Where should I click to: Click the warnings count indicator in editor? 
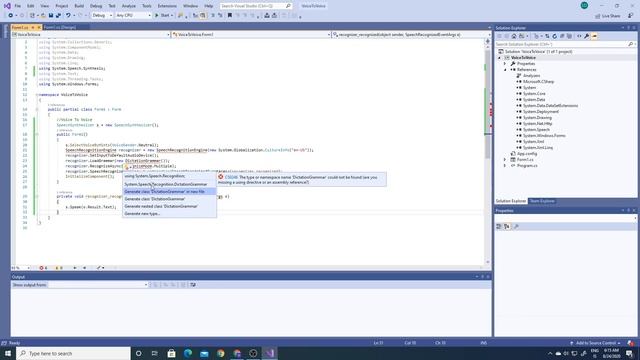[x=59, y=268]
